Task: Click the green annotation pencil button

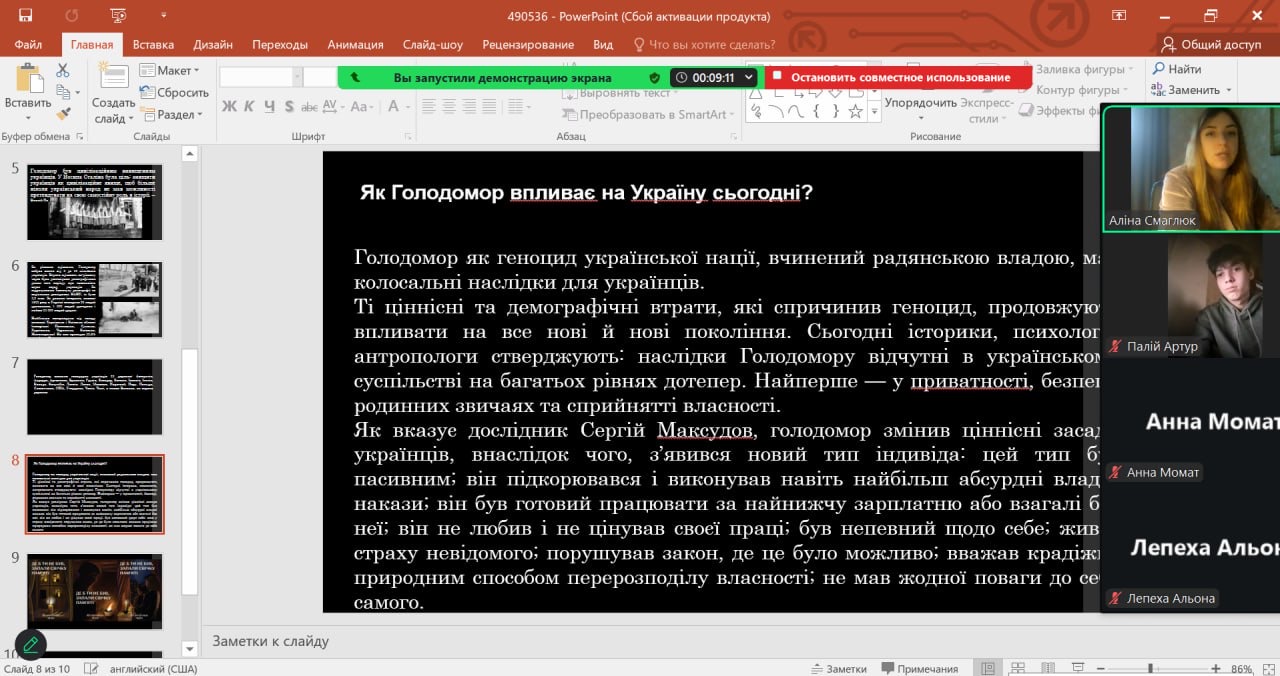Action: pos(31,644)
